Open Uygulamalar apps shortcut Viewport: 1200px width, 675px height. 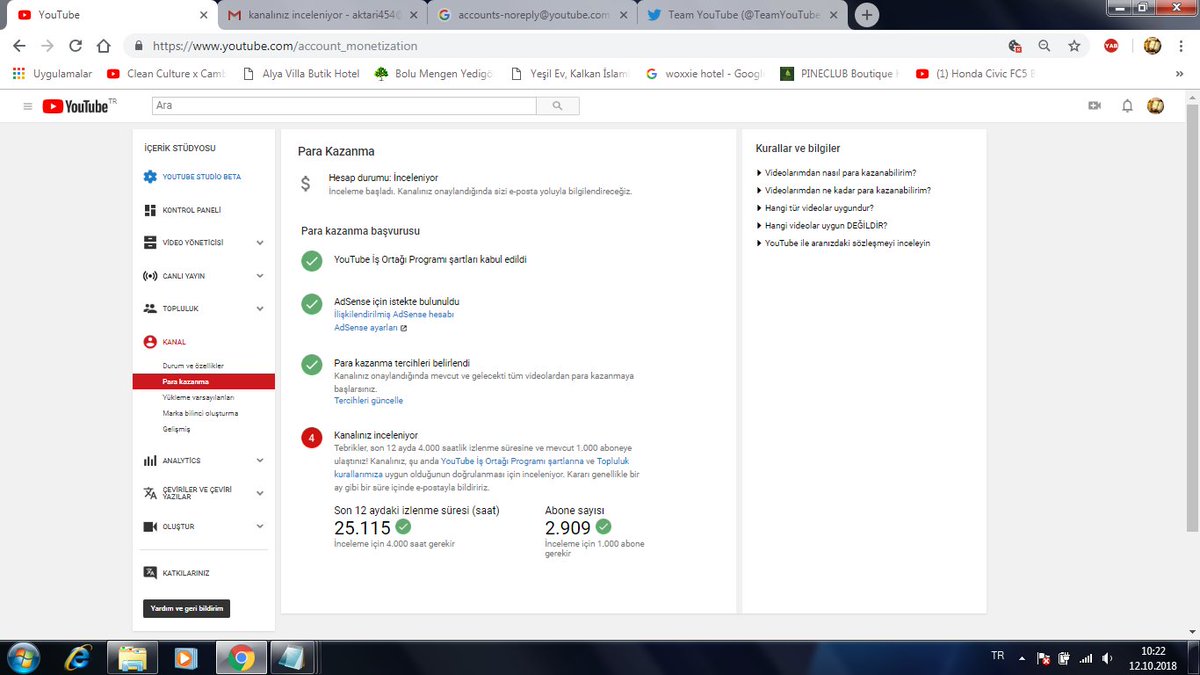tap(52, 74)
